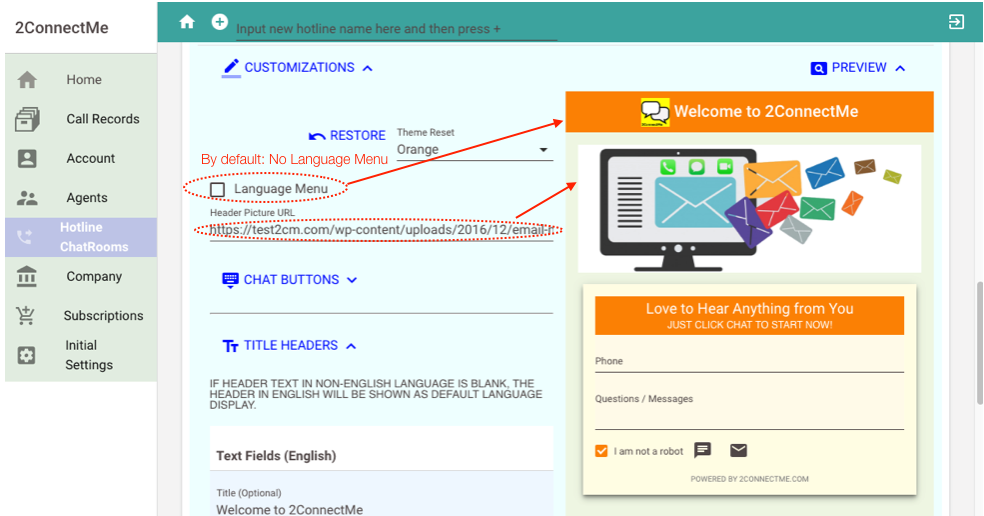Click the Call Records icon in sidebar
The image size is (984, 516).
click(27, 119)
